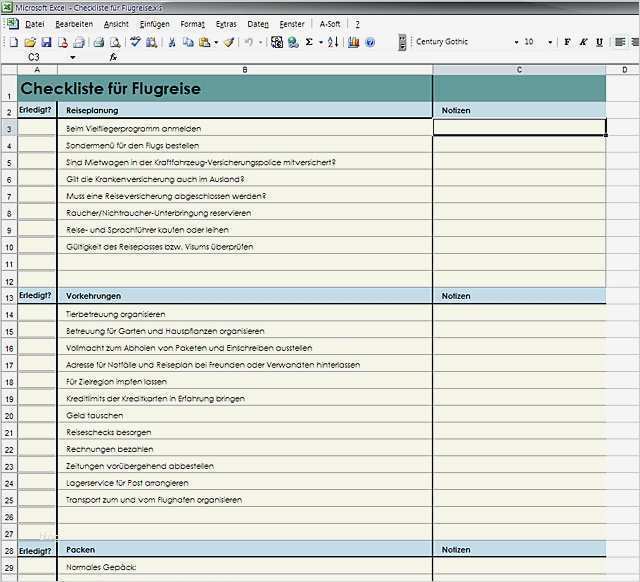Select row 13 header
This screenshot has height=582, width=640.
point(9,298)
